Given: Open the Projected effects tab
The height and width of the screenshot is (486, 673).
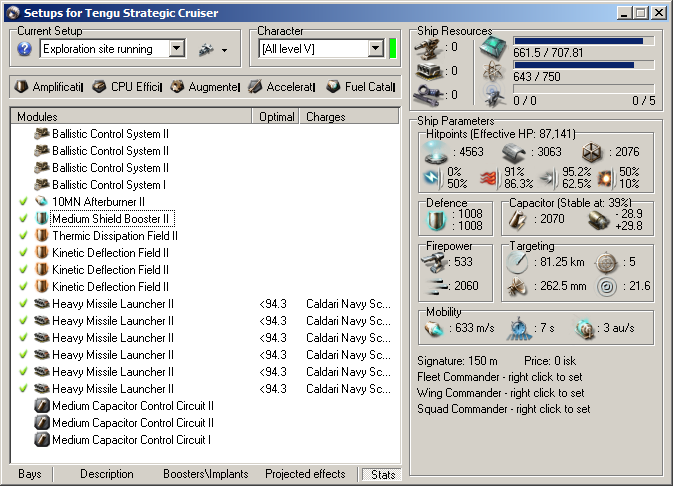Looking at the screenshot, I should click(x=305, y=474).
